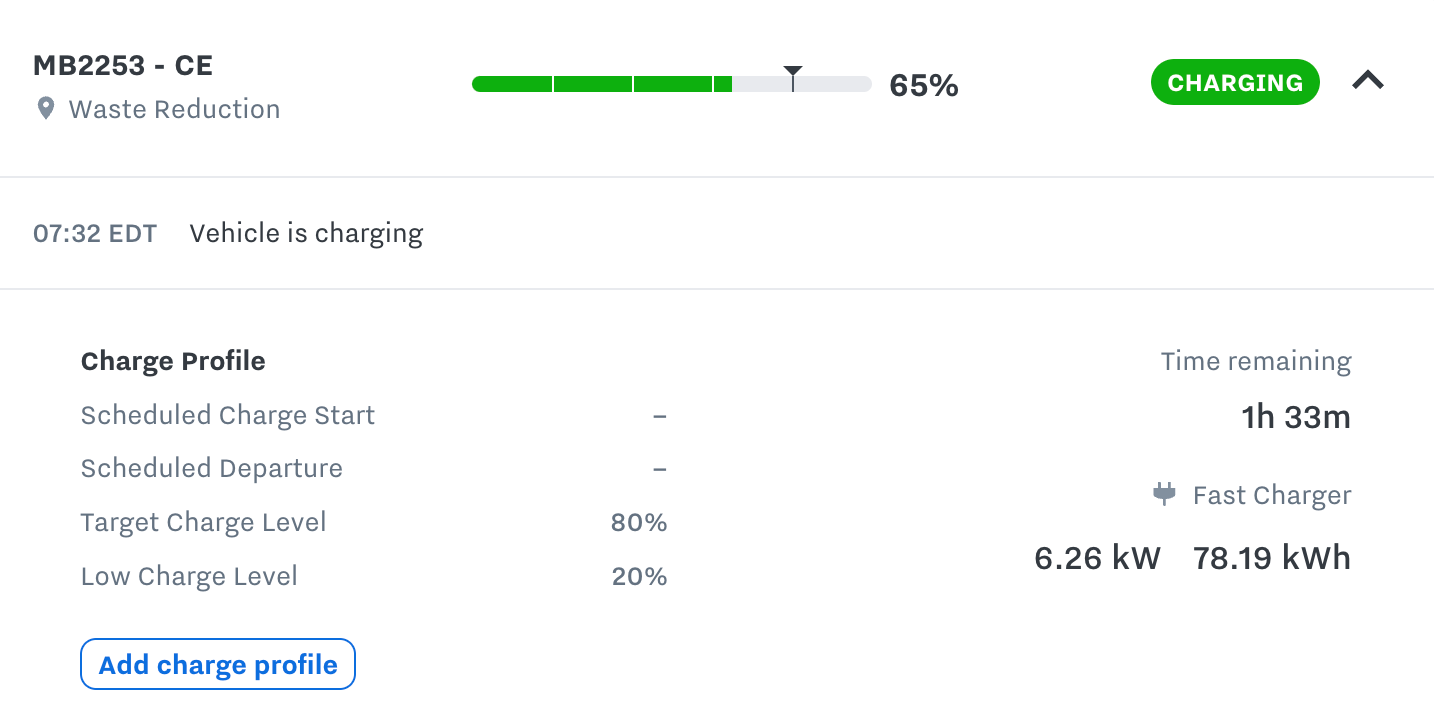Click the 07:32 EDT charging event timestamp
The image size is (1434, 726).
(95, 233)
